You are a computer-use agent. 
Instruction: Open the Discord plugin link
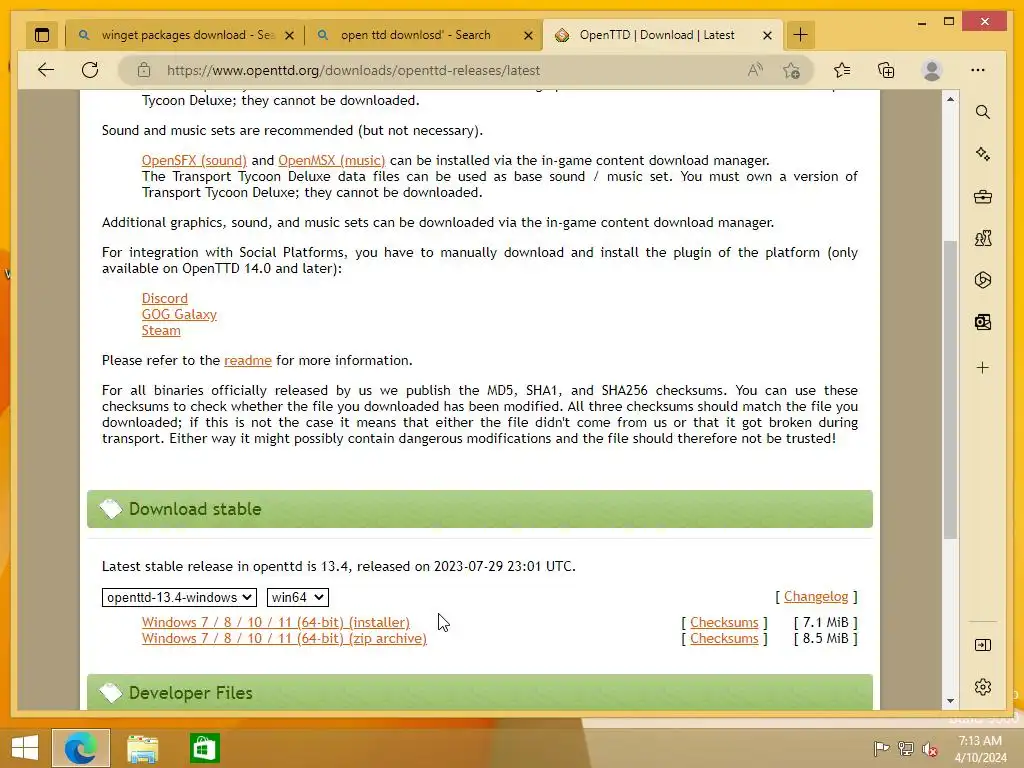165,298
